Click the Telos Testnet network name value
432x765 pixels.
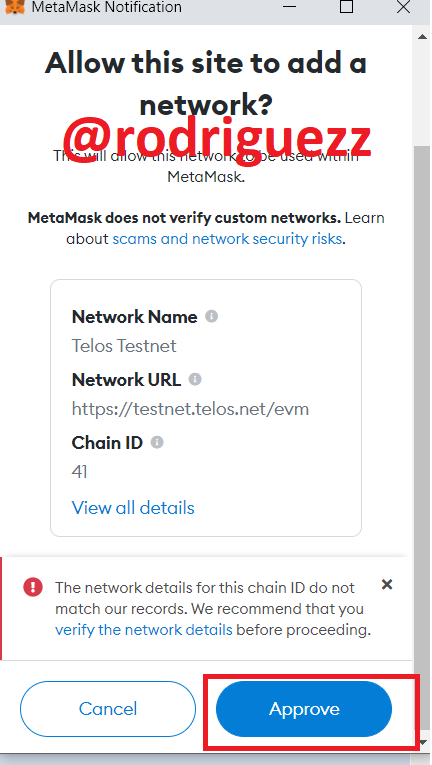124,346
